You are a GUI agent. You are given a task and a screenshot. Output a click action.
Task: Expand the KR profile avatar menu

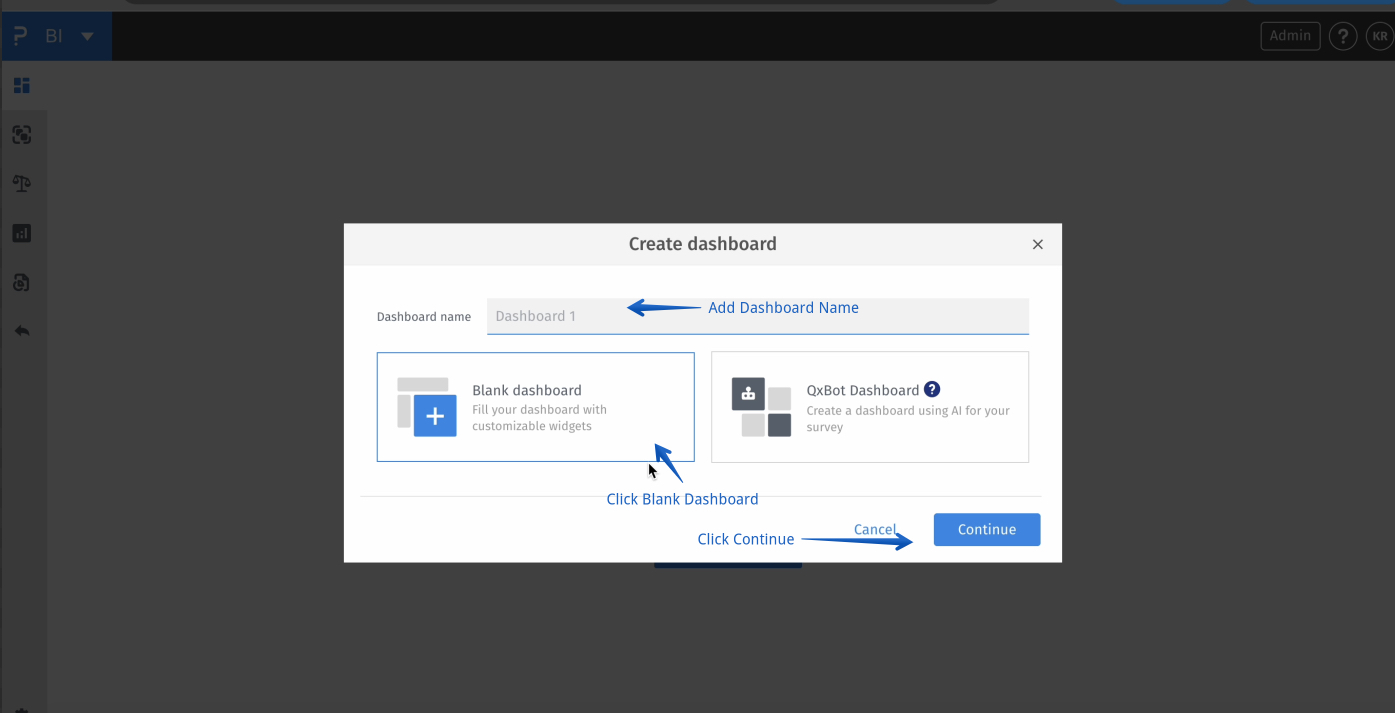coord(1379,35)
